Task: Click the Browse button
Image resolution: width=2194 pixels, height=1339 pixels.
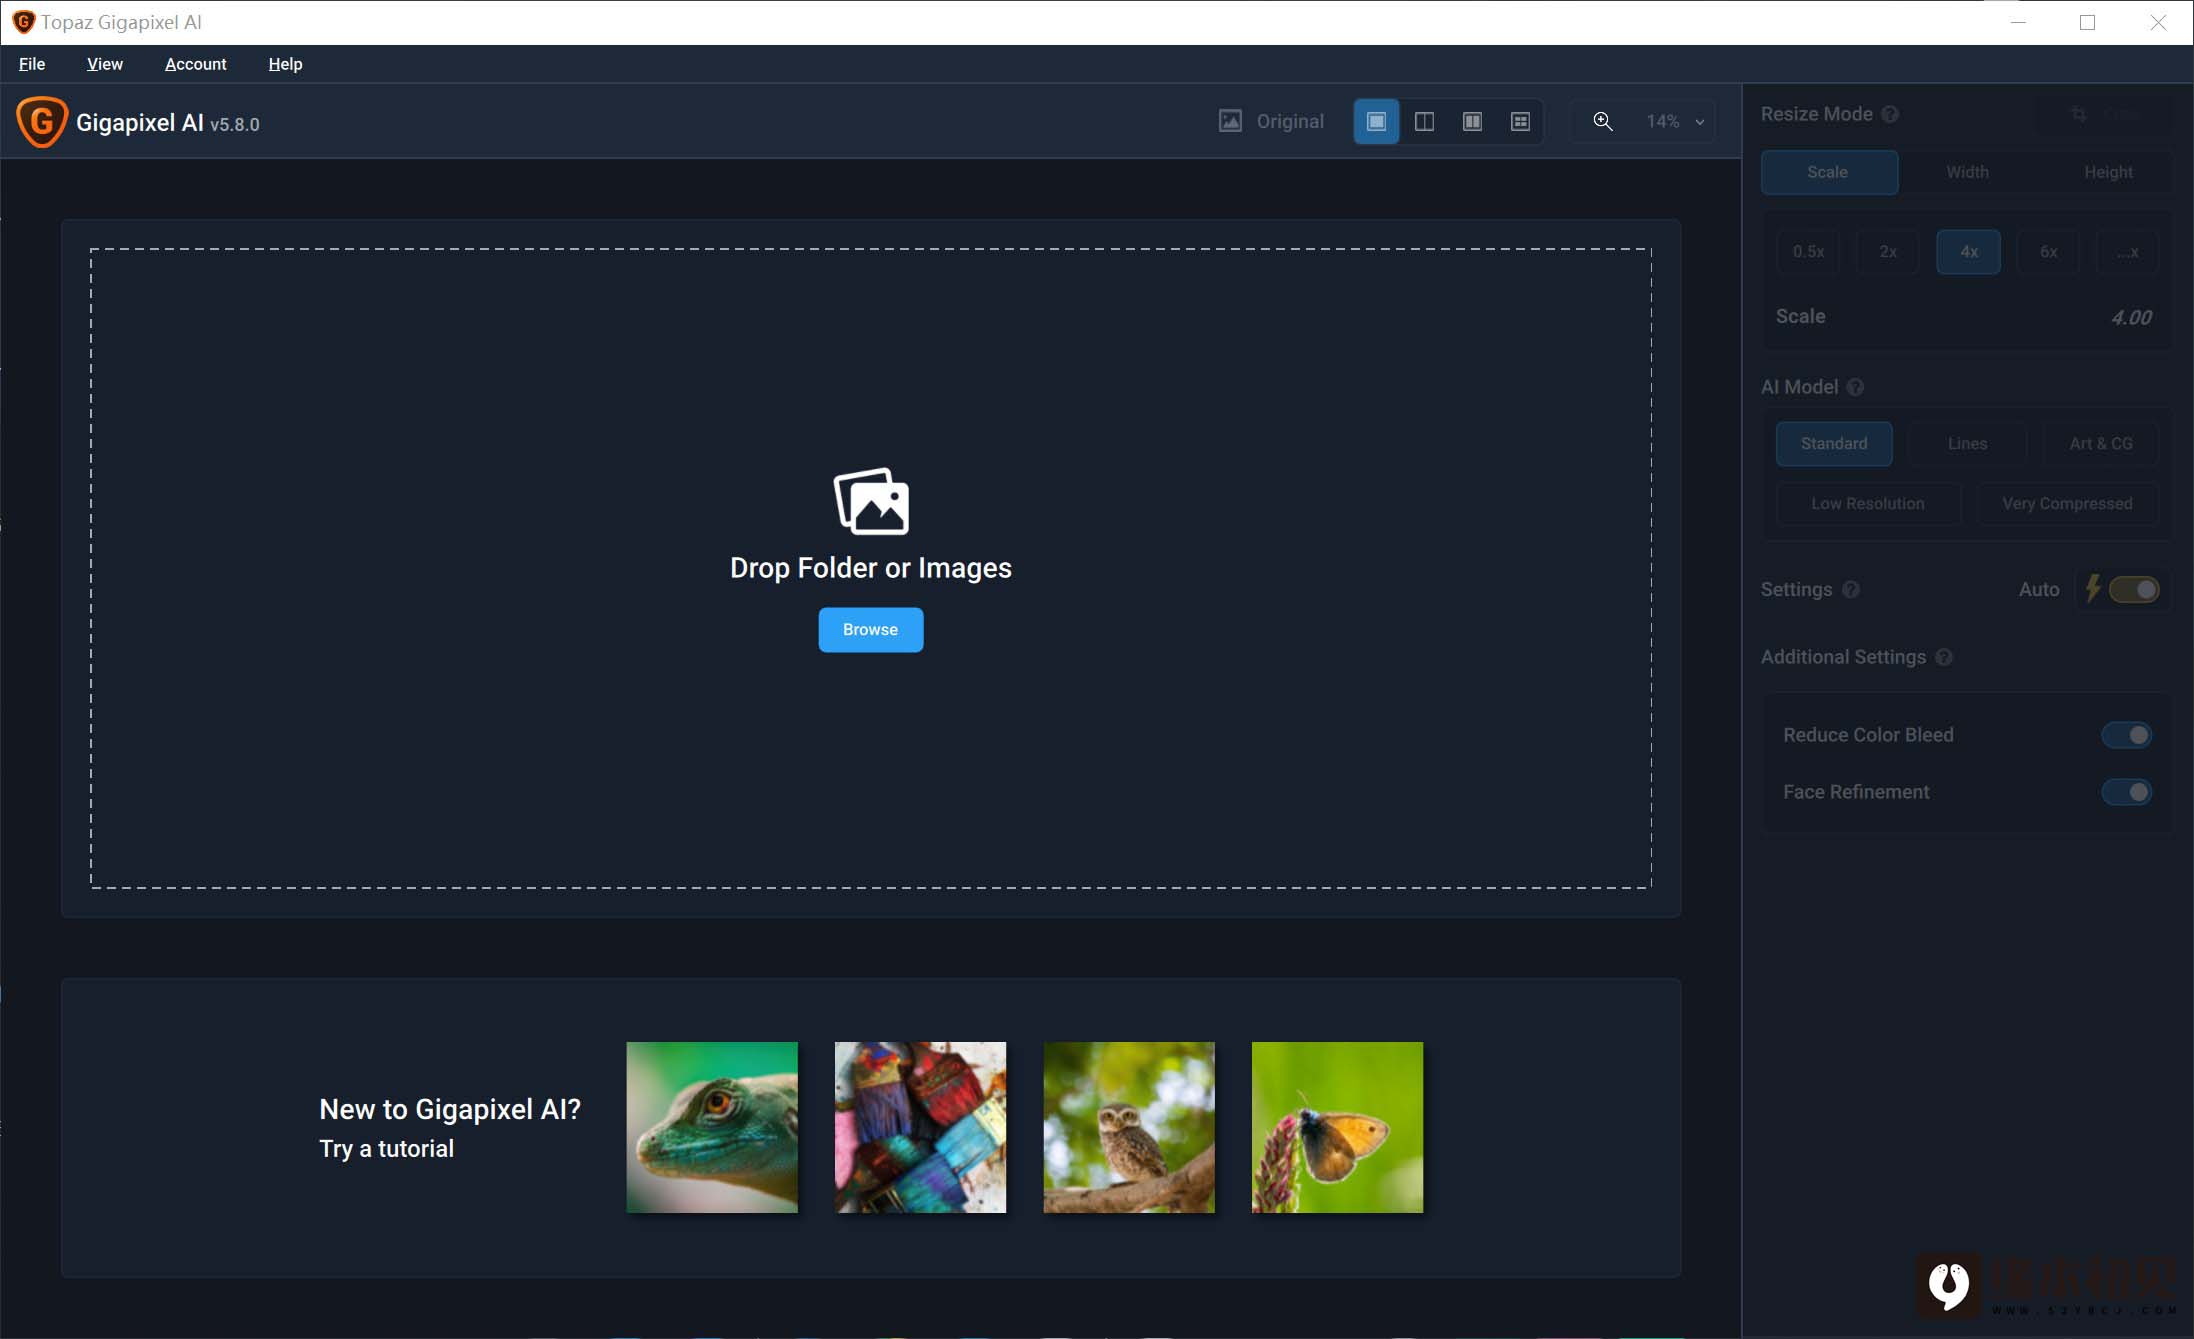Action: [870, 629]
